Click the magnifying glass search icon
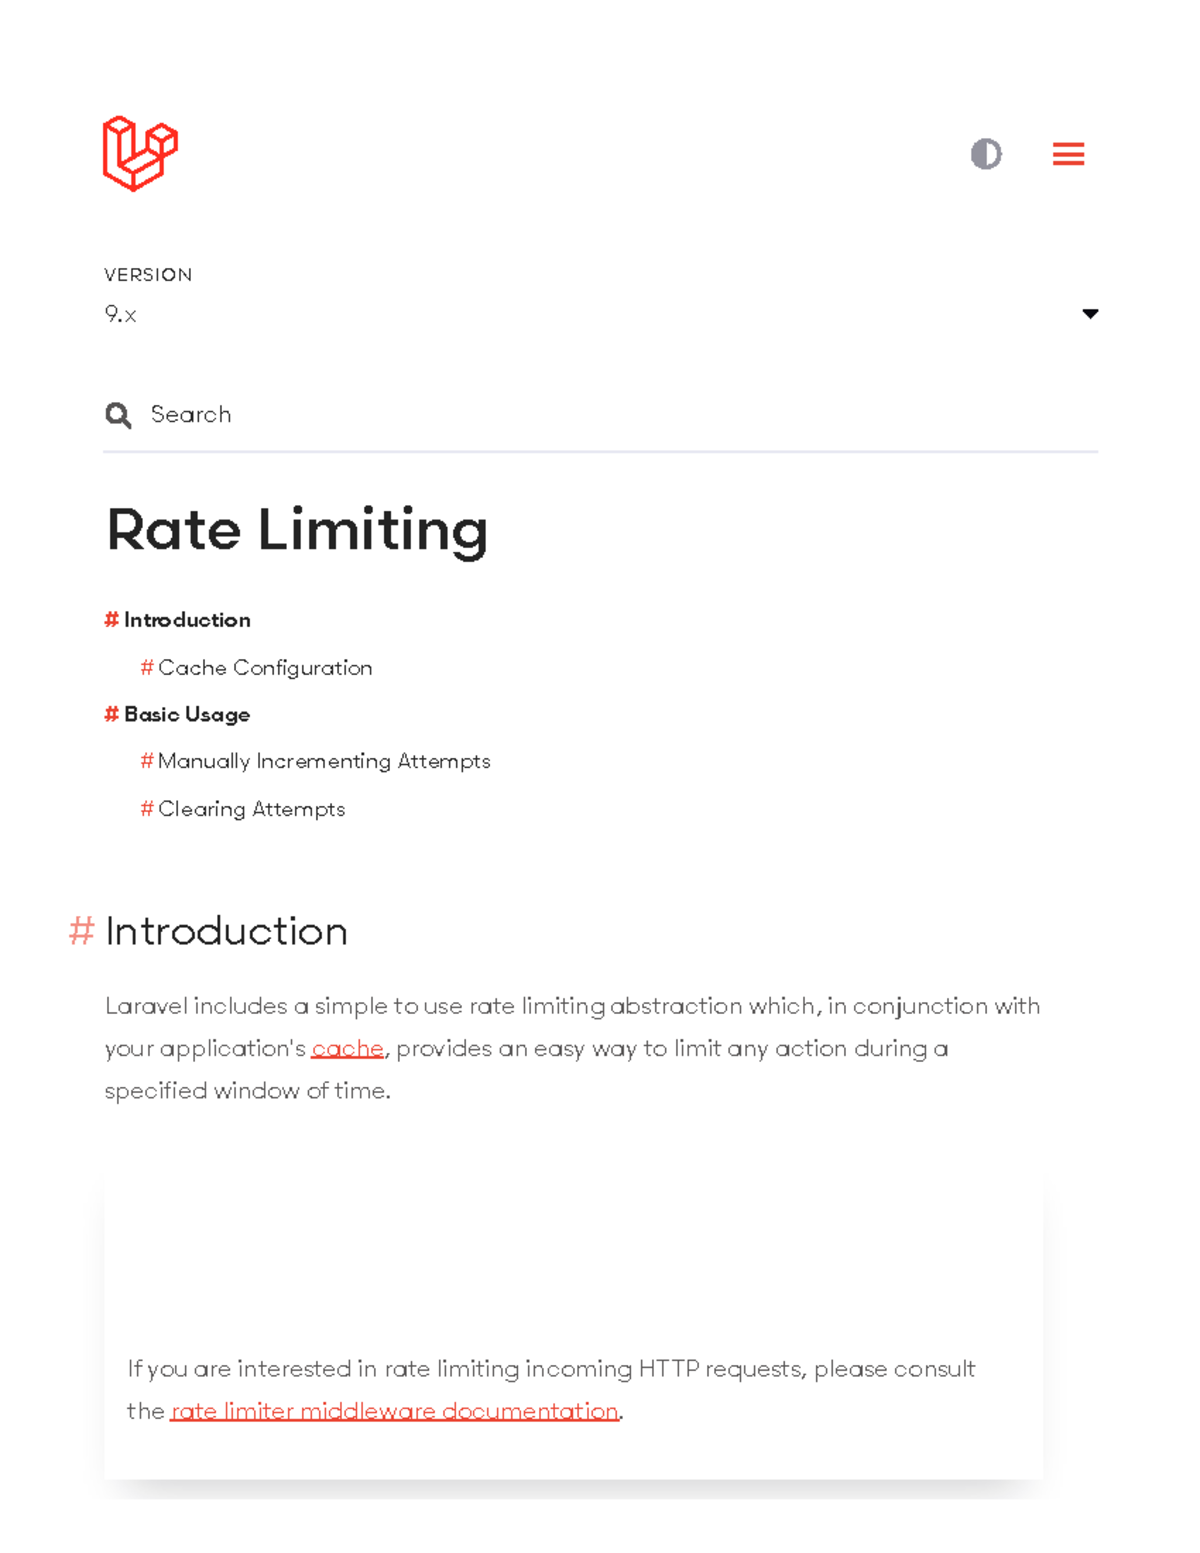1200x1553 pixels. (118, 414)
